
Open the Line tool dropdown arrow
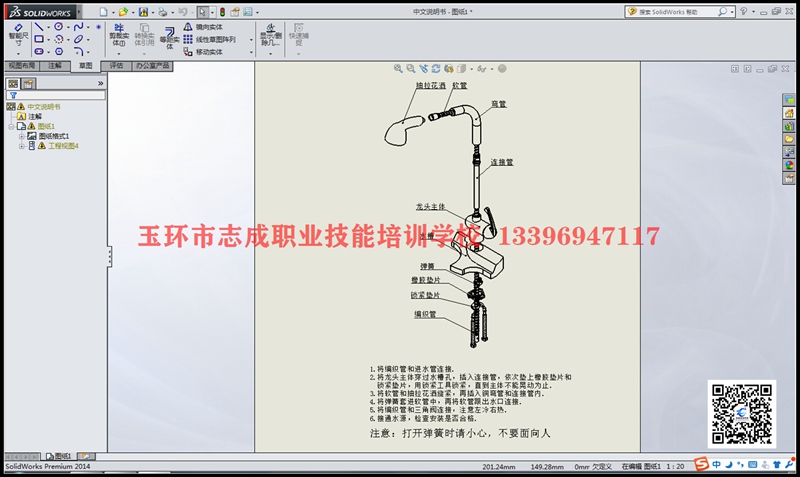[x=48, y=27]
